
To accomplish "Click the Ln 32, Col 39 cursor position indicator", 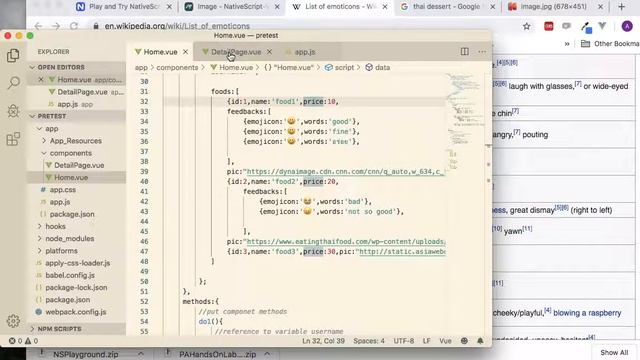I will (x=323, y=341).
